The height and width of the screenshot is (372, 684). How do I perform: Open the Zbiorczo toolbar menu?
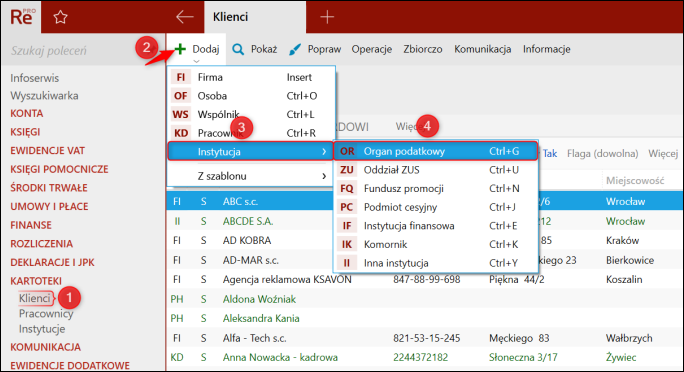(423, 49)
